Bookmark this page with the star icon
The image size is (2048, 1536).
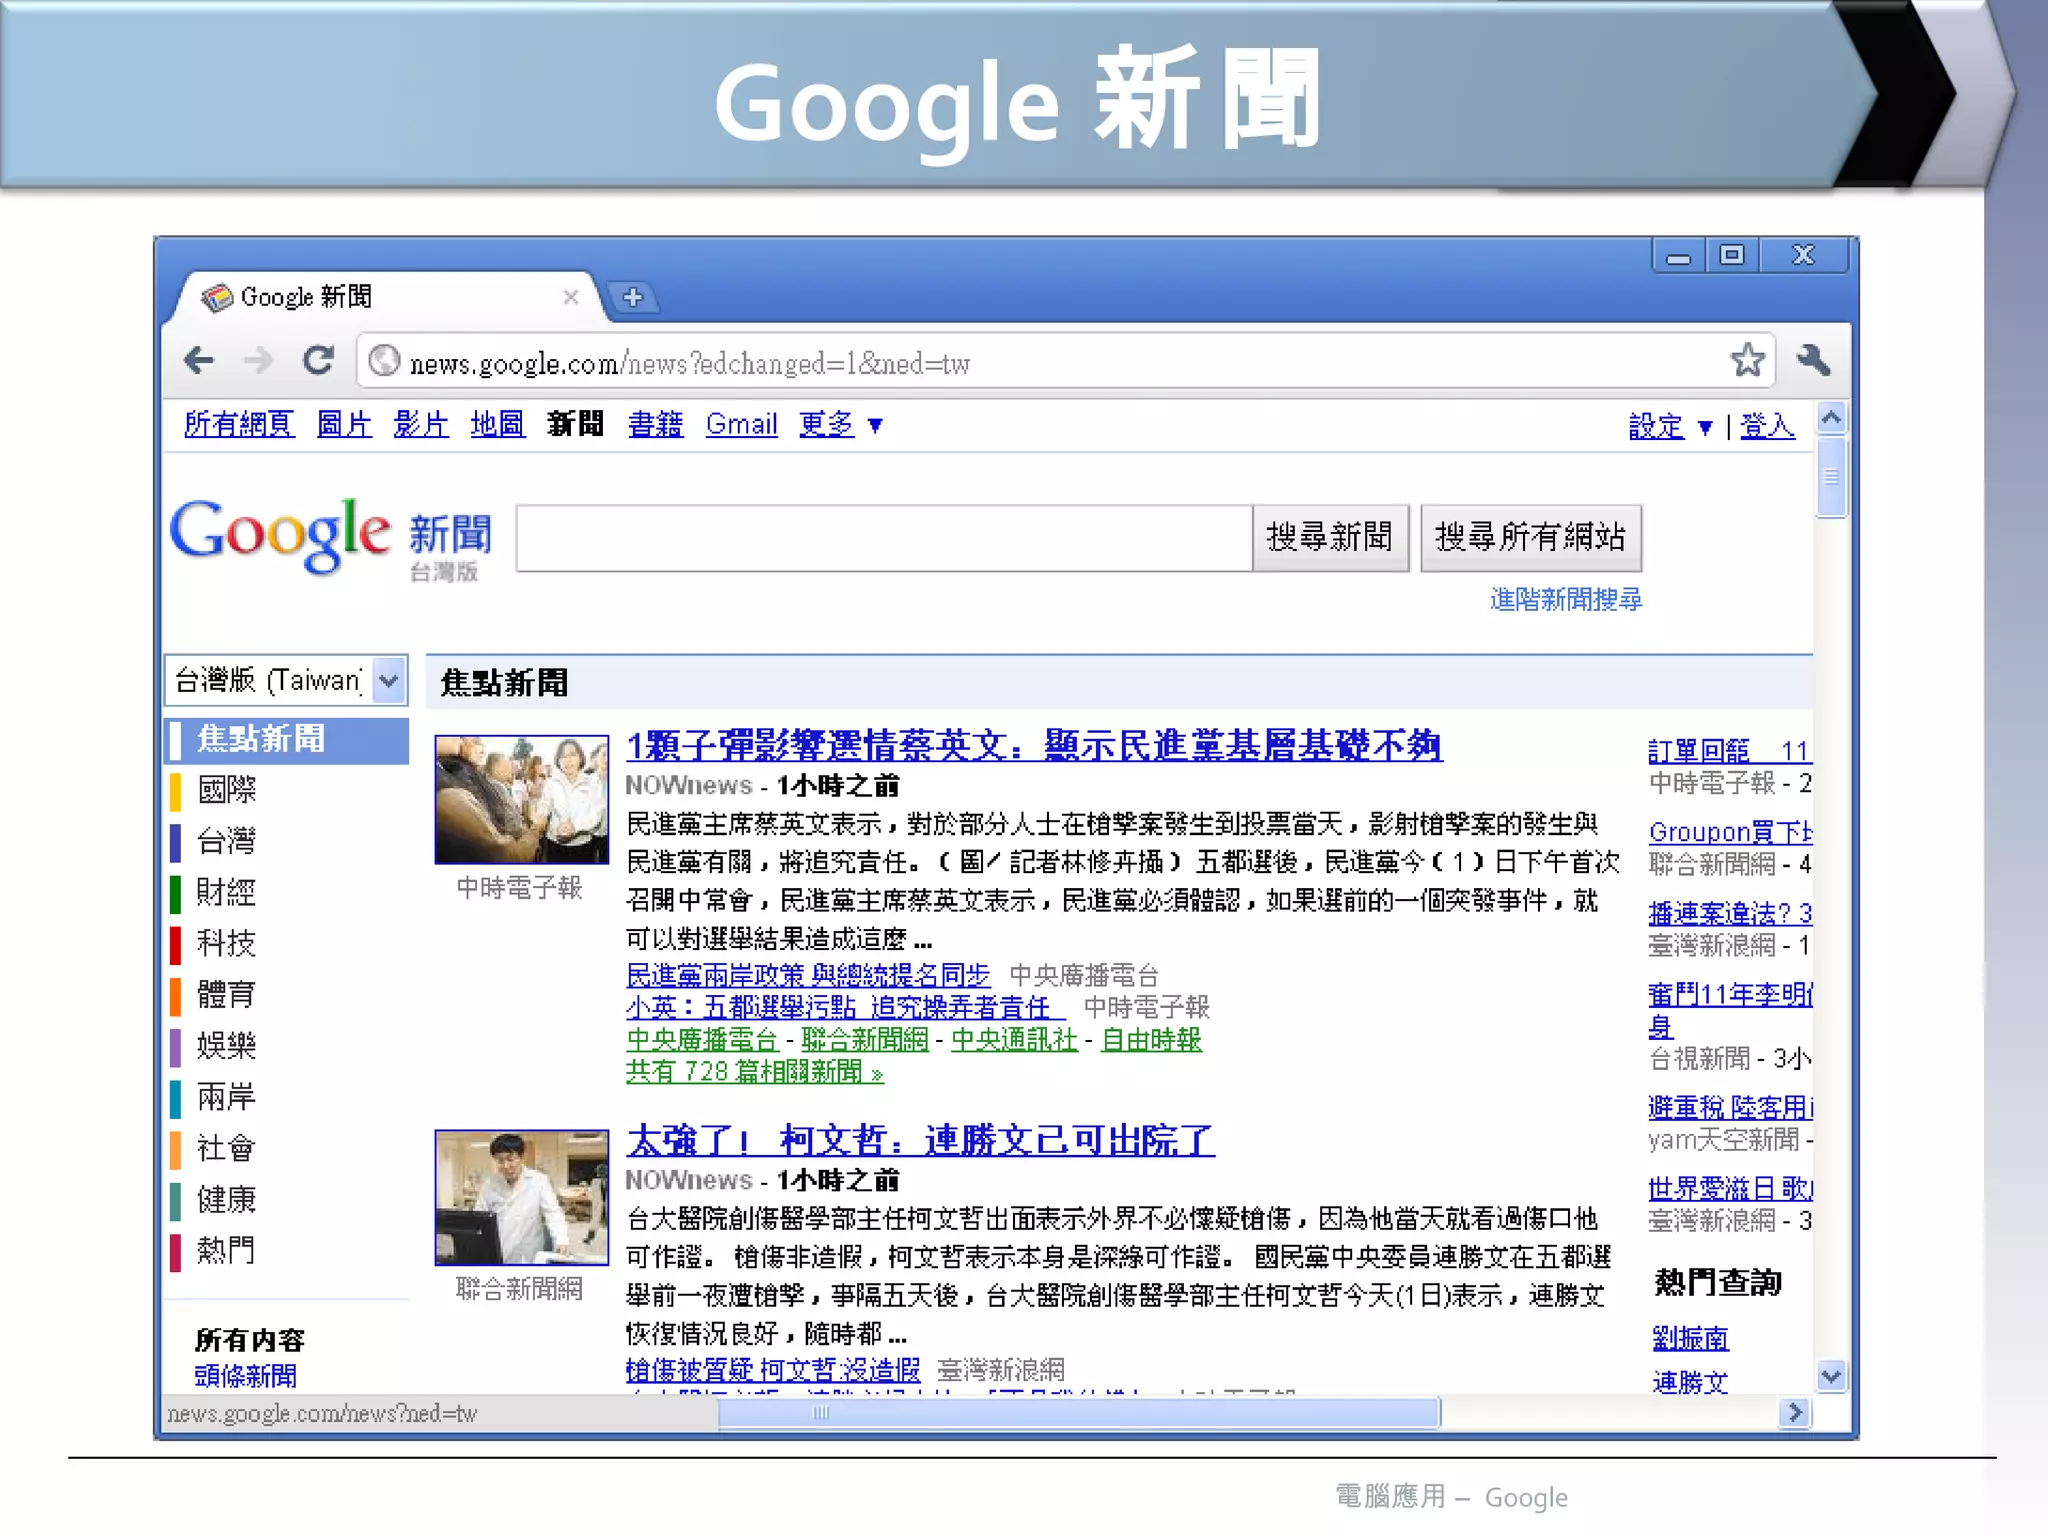point(1747,360)
